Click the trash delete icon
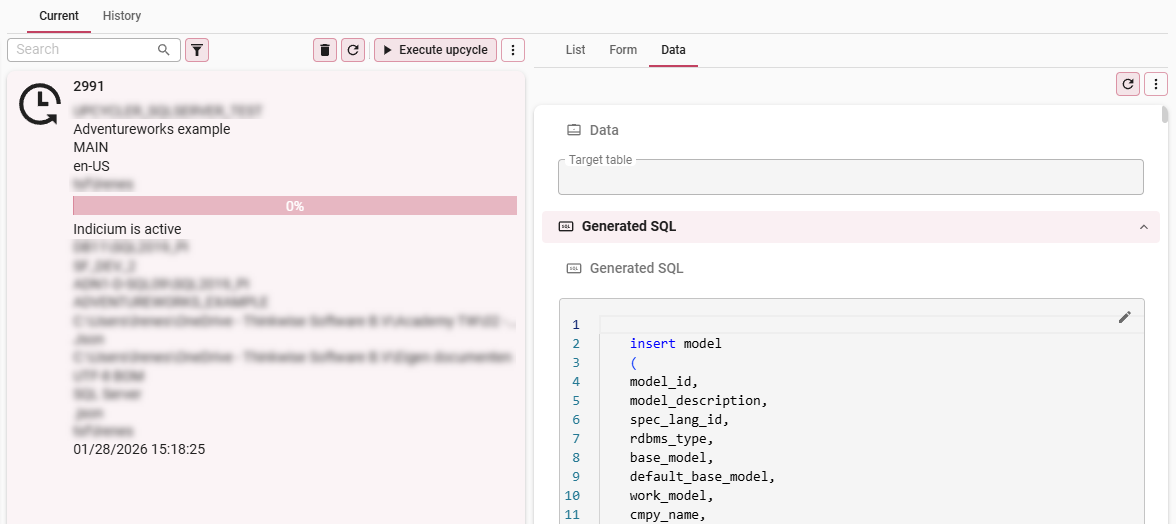This screenshot has width=1176, height=524. (x=325, y=50)
